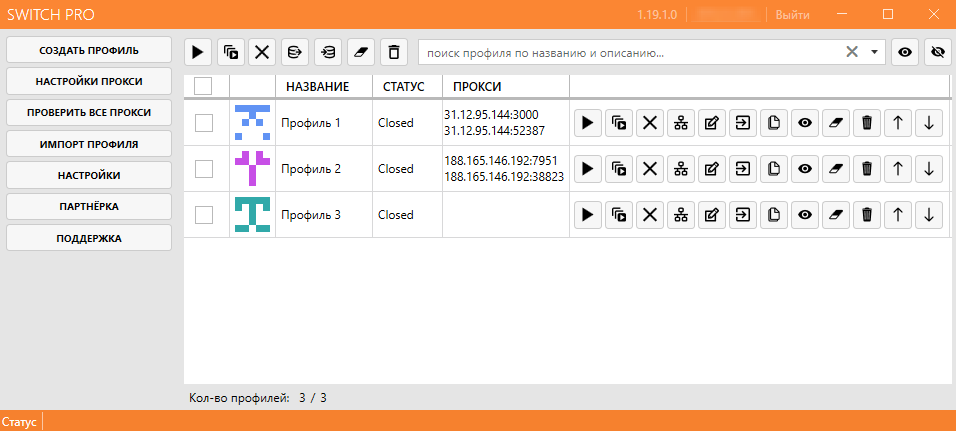This screenshot has width=956, height=431.
Task: Click СОЗДАТЬ ПРОФИЛЬ button
Action: pos(89,50)
